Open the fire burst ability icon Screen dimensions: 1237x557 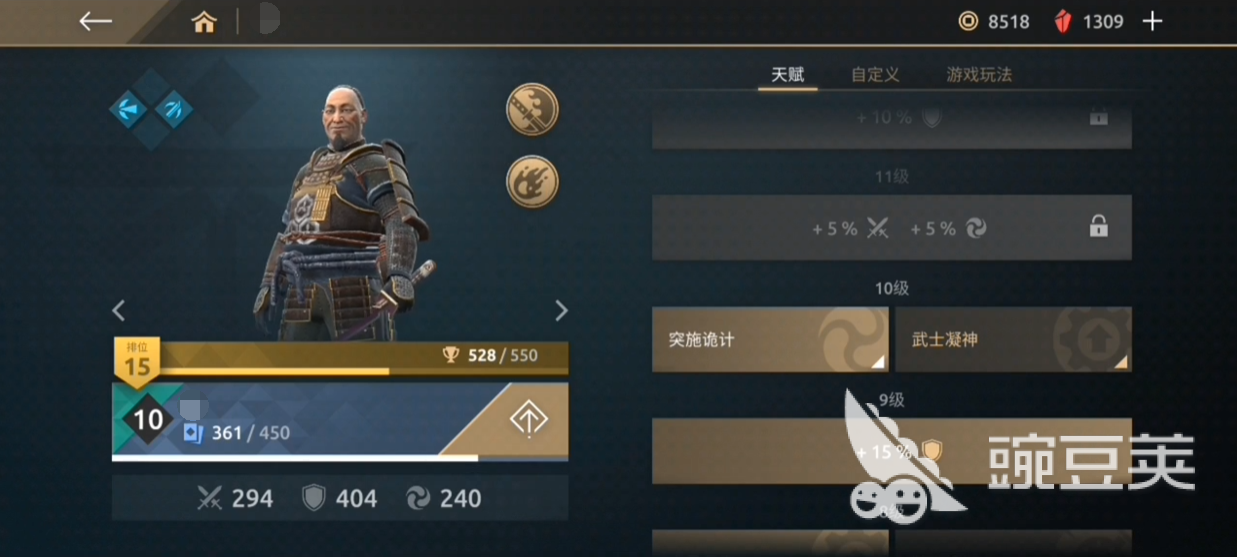tap(532, 181)
